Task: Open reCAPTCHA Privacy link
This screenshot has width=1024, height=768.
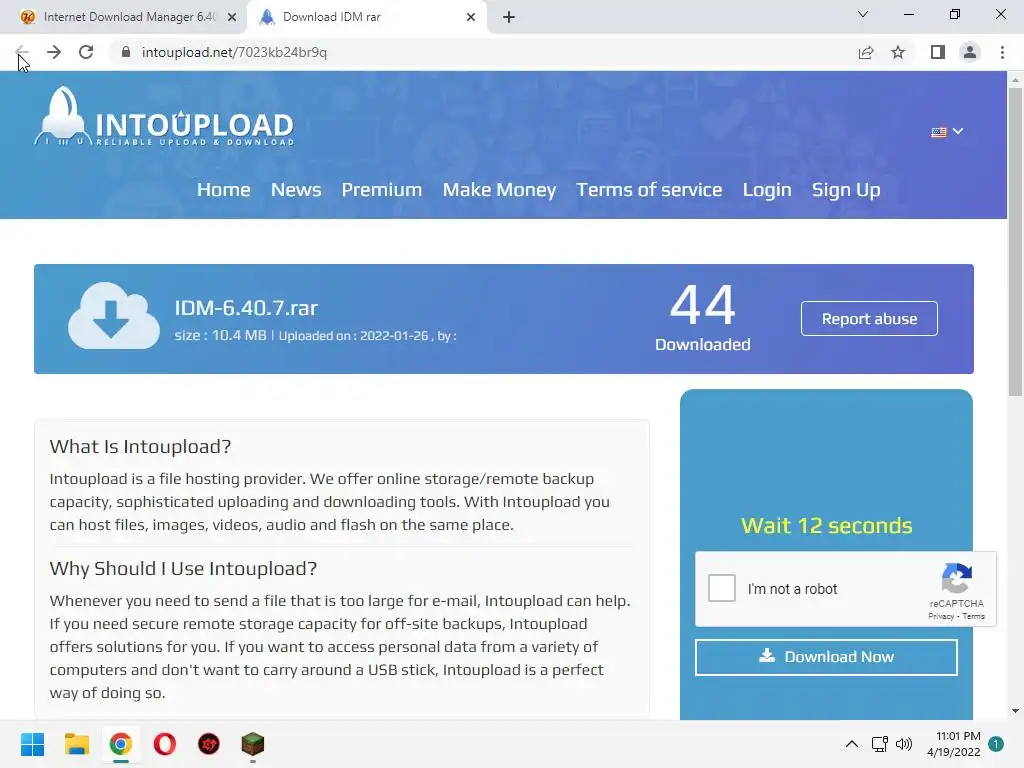Action: (x=940, y=616)
